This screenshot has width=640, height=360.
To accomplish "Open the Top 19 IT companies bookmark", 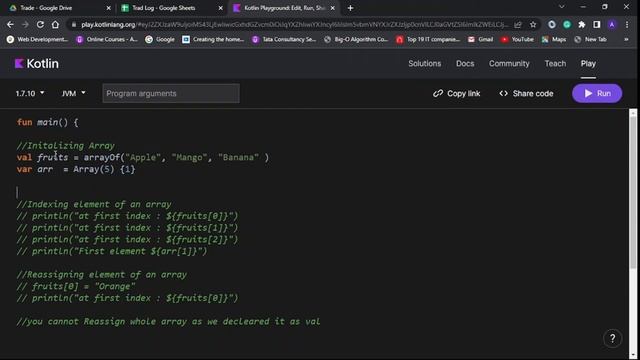I will click(x=428, y=39).
